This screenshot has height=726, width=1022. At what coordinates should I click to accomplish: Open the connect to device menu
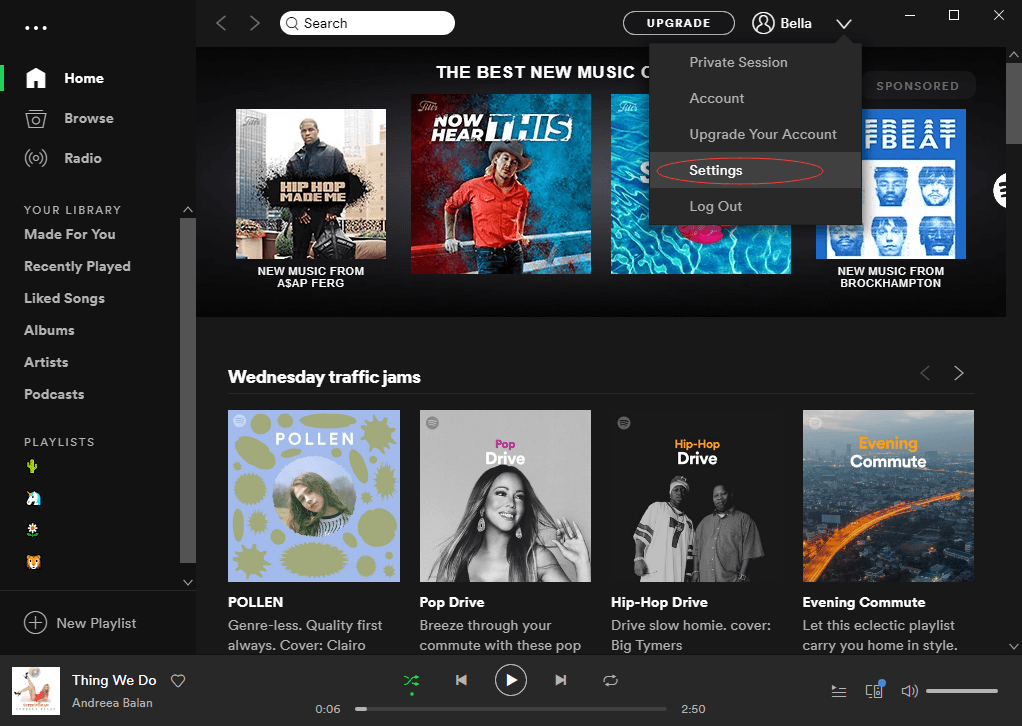point(874,690)
